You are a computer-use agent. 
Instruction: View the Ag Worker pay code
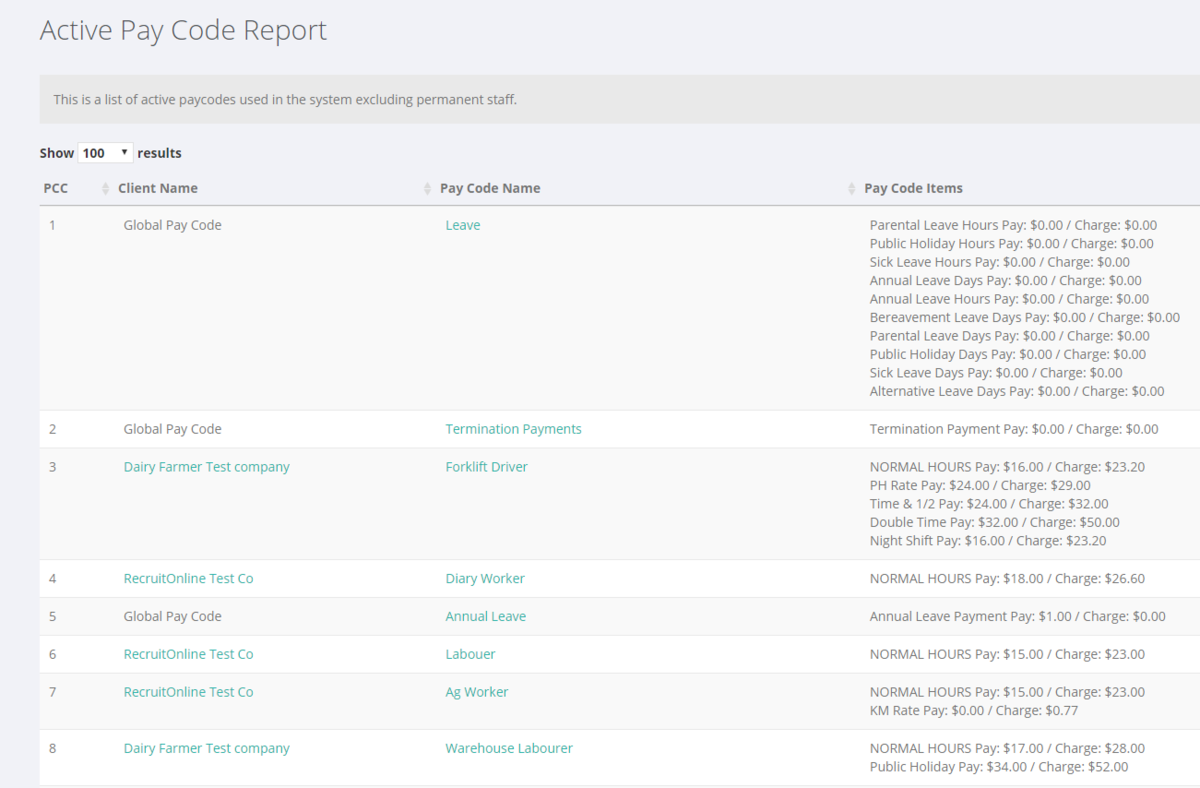coord(477,691)
